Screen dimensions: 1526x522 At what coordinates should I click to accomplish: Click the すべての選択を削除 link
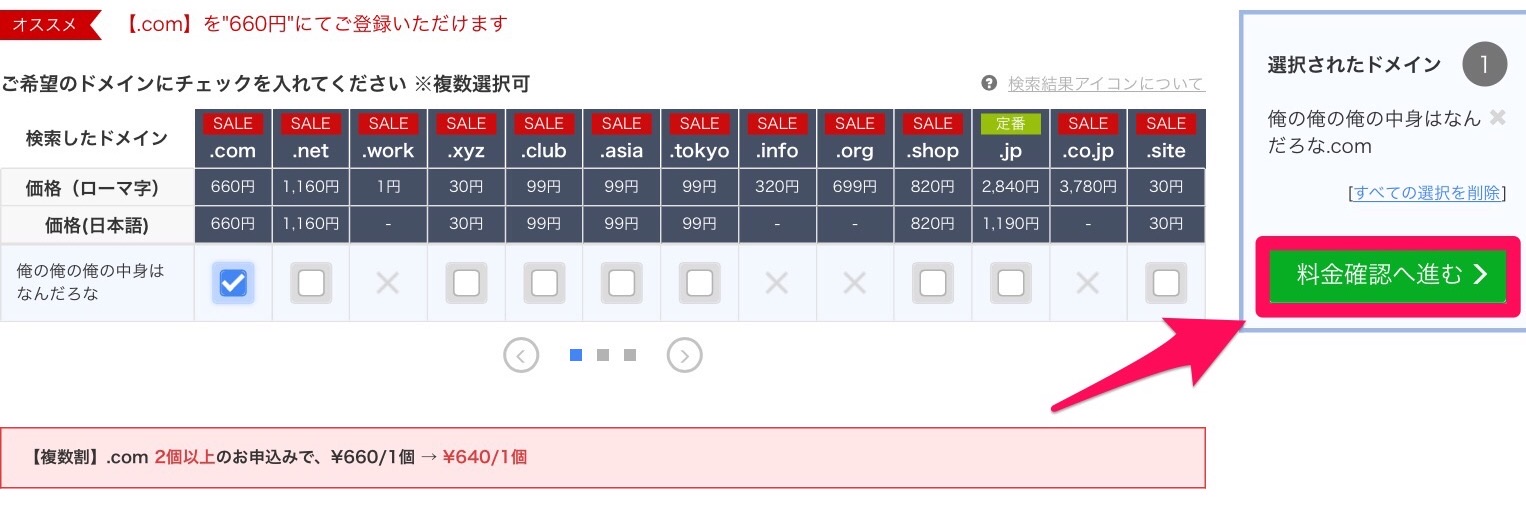pos(1427,193)
